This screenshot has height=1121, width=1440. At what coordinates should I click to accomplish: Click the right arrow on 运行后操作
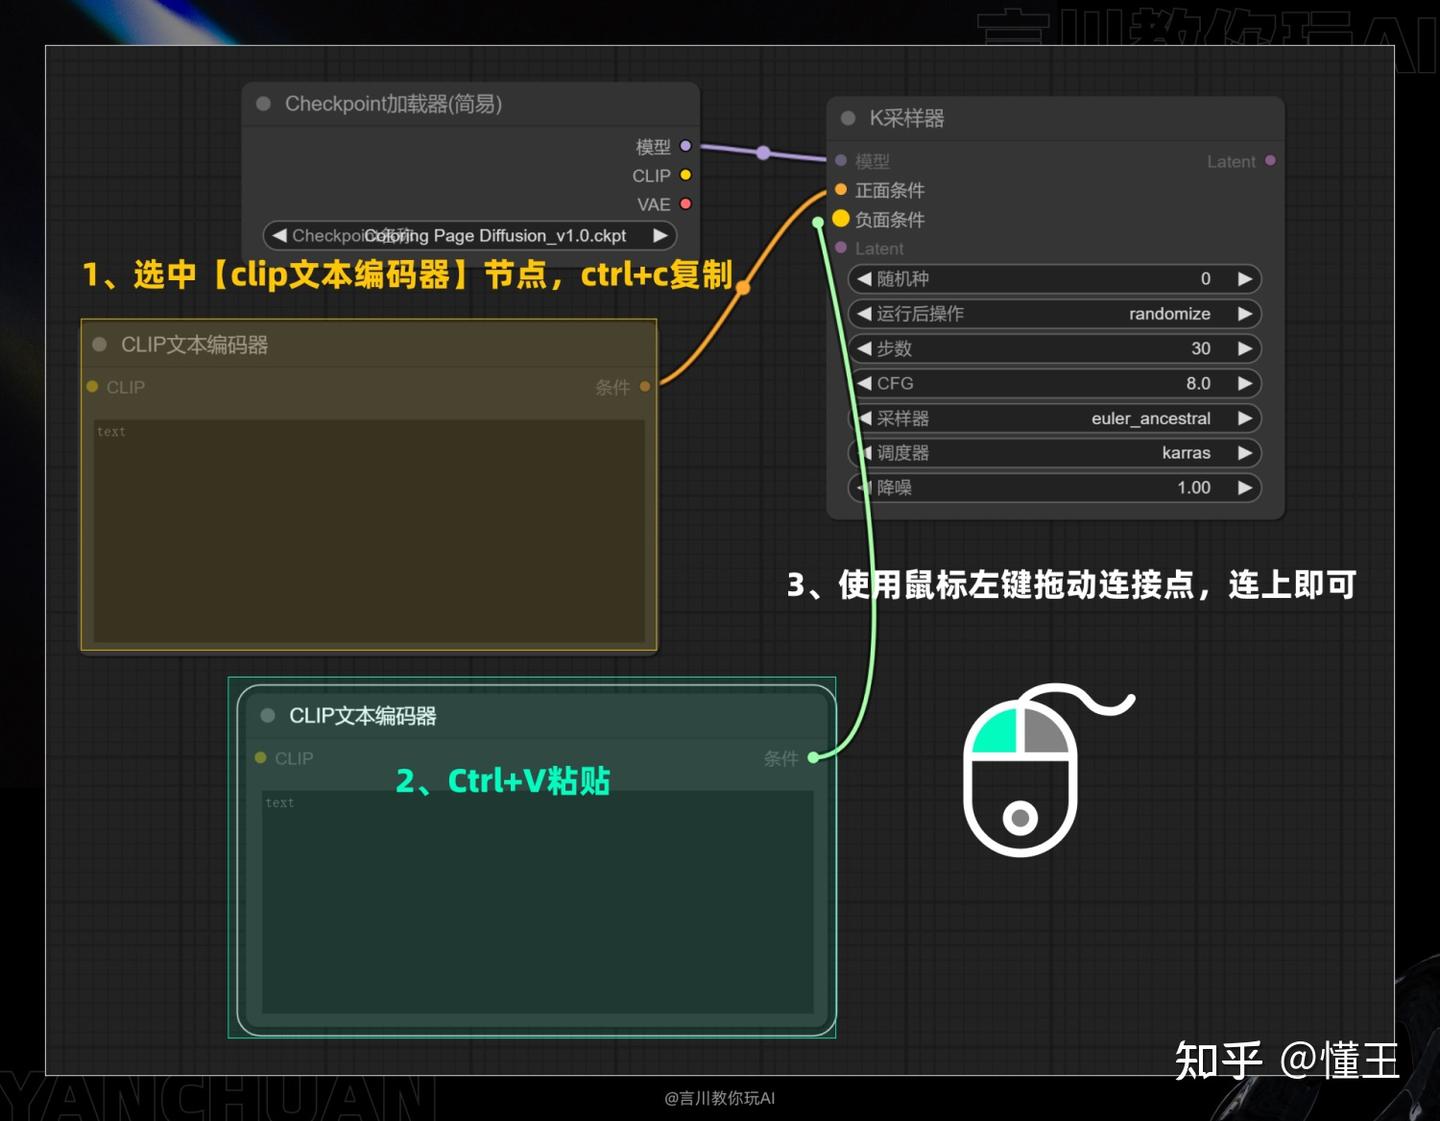click(1245, 314)
